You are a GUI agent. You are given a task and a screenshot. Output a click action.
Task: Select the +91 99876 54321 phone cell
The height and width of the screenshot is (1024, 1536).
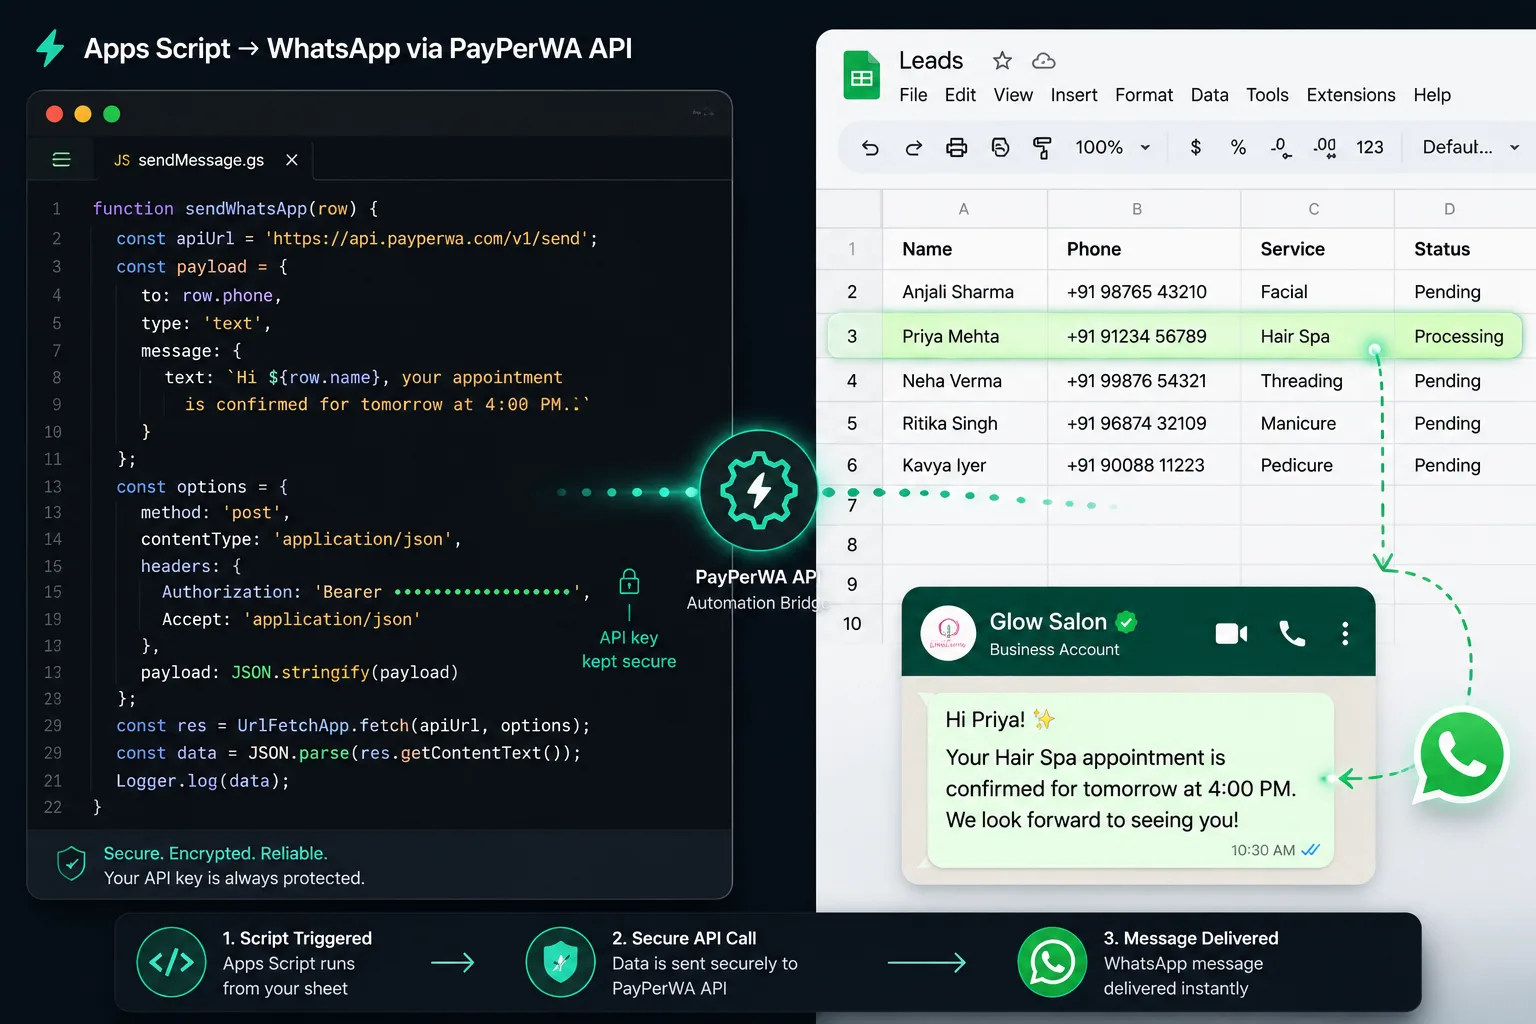(x=1144, y=381)
